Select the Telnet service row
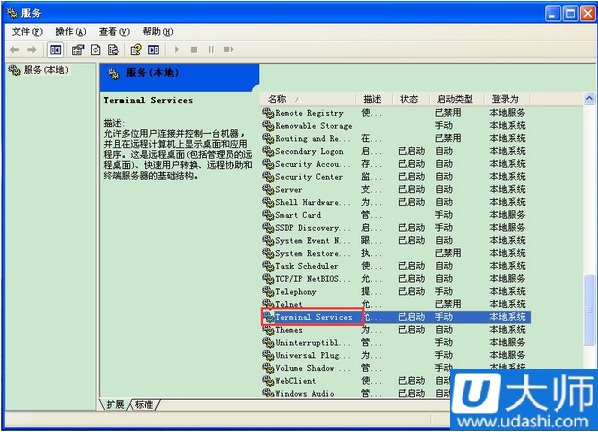This screenshot has height=432, width=598. (x=395, y=304)
